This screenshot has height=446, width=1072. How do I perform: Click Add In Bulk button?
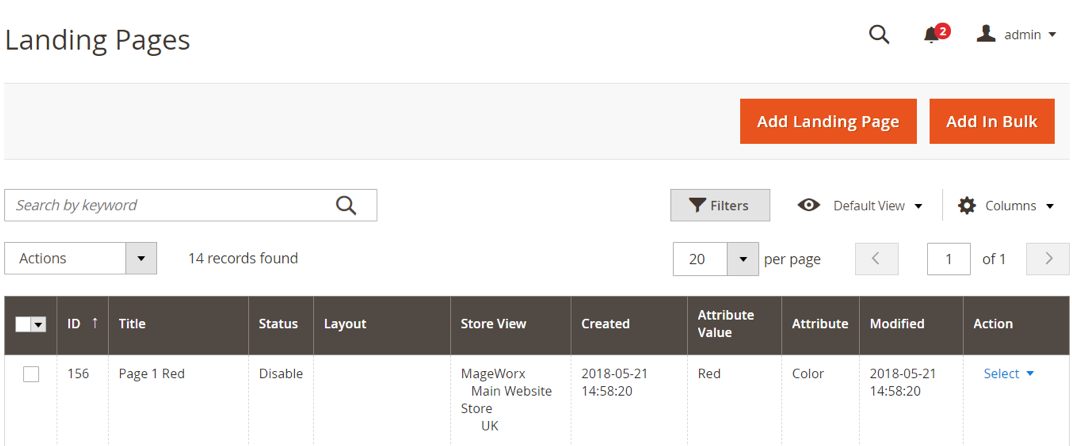tap(992, 122)
